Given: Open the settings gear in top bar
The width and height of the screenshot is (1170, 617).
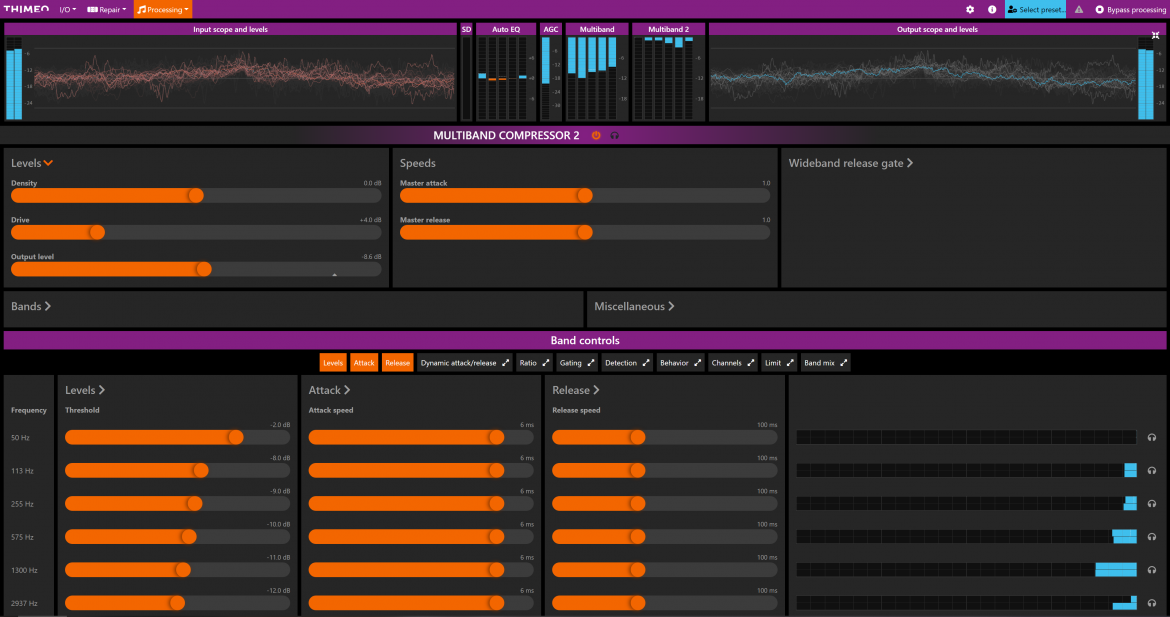Looking at the screenshot, I should coord(969,9).
